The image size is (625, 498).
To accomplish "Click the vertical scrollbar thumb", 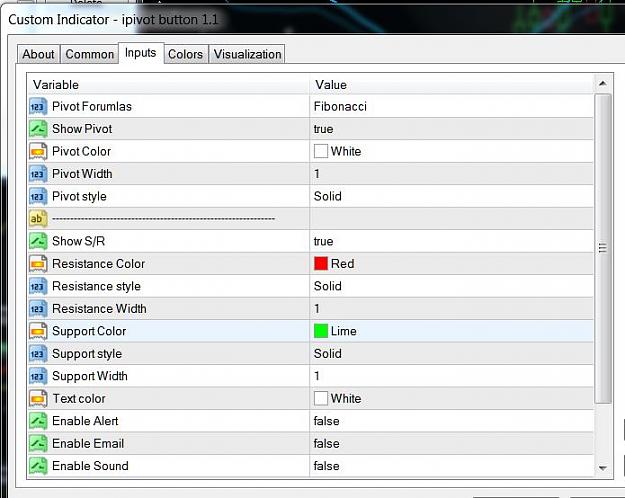I will [603, 248].
